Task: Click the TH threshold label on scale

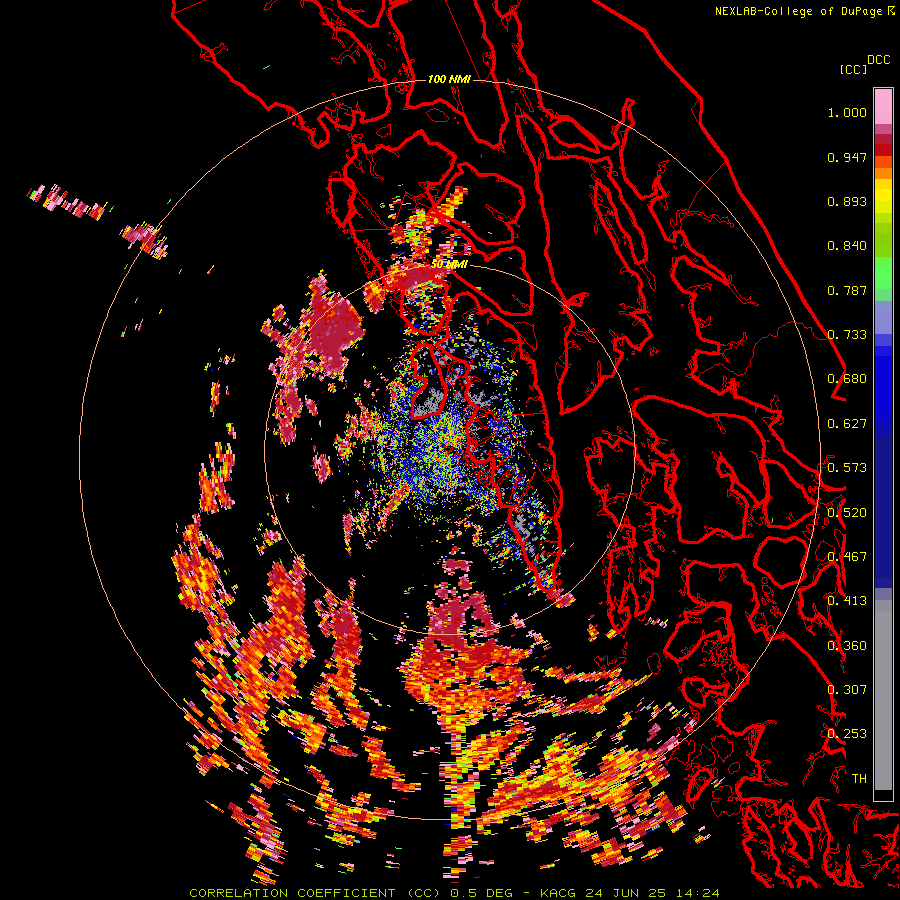Action: tap(859, 778)
